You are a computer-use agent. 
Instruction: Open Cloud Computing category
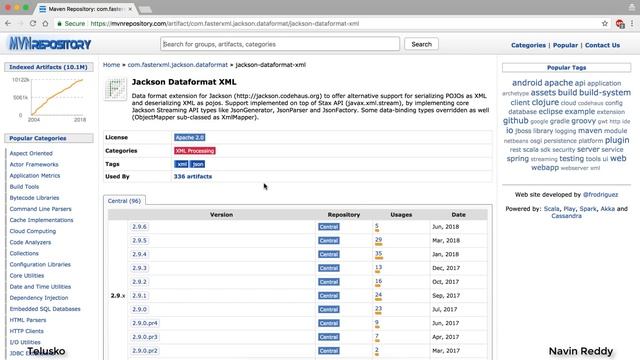point(33,231)
